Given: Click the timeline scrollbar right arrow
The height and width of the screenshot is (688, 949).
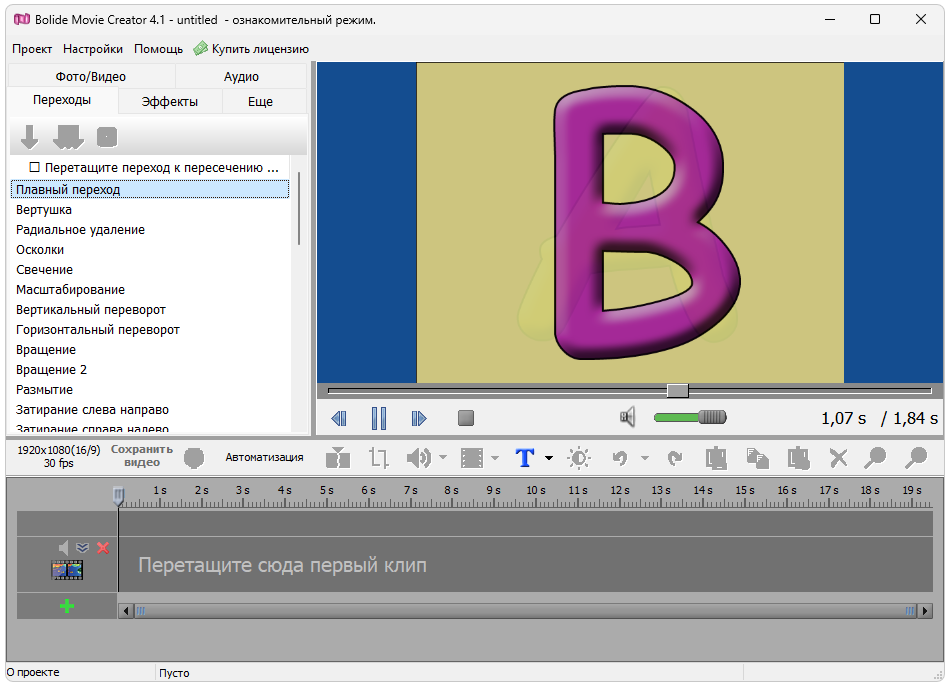Looking at the screenshot, I should (924, 611).
